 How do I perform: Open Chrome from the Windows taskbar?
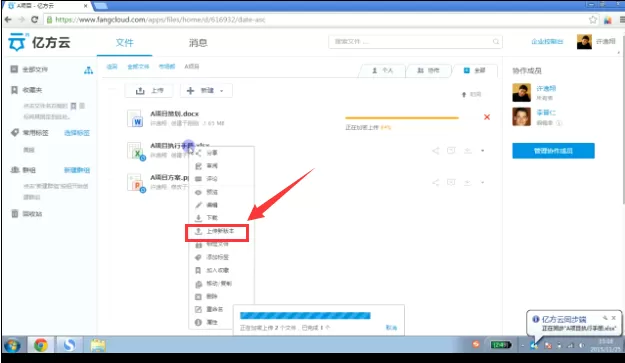[40, 345]
